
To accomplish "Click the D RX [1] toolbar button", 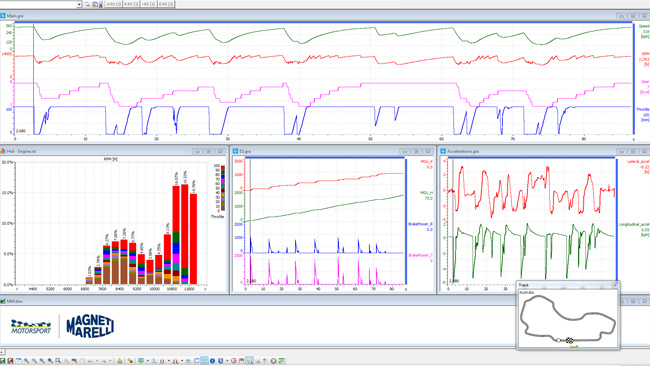I will click(166, 4).
